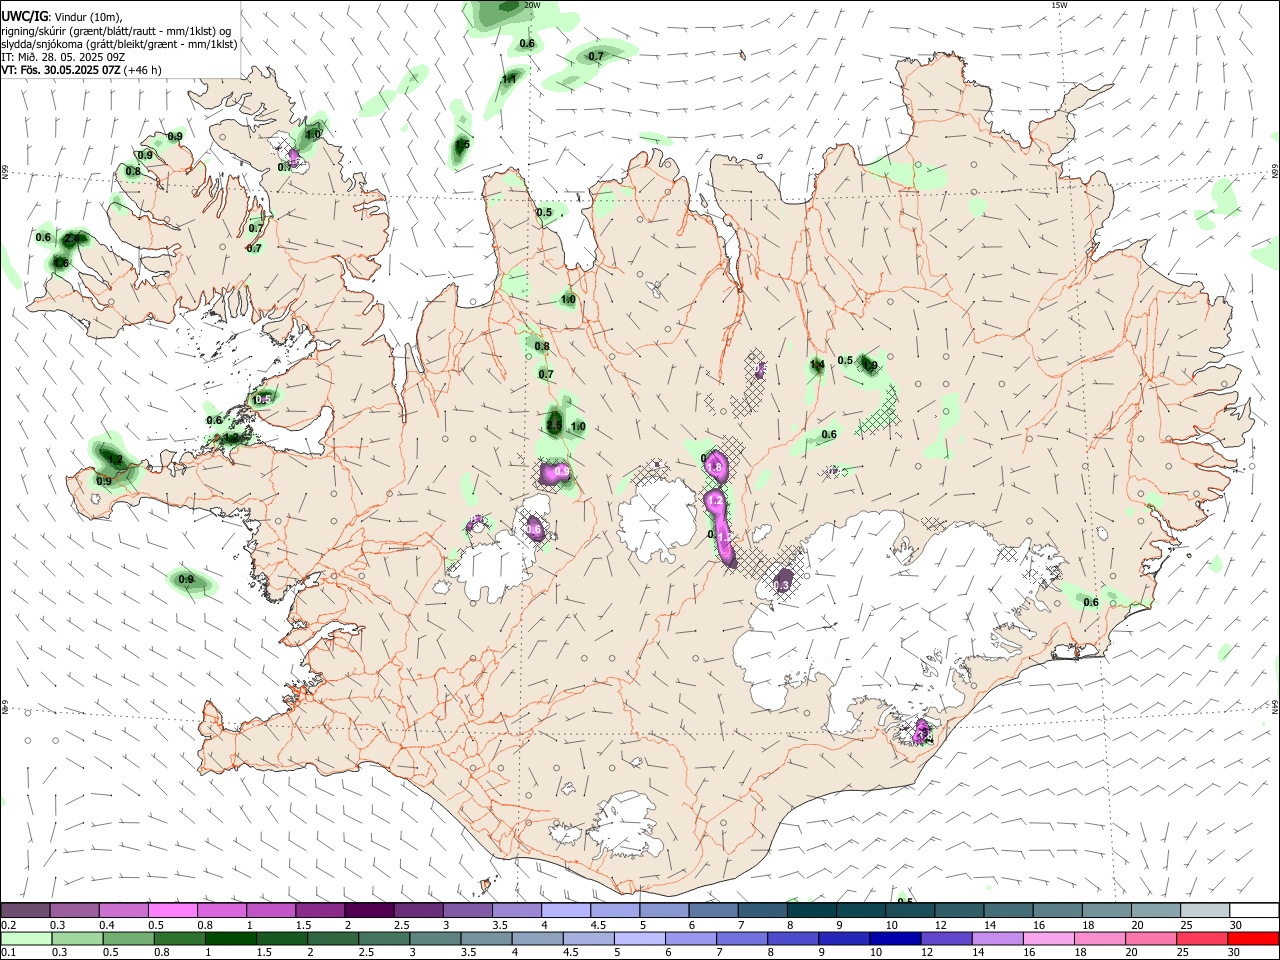Click the dark mauve 0.2 swatch in the snow scale
Screen dimensions: 1280x960
coord(25,911)
